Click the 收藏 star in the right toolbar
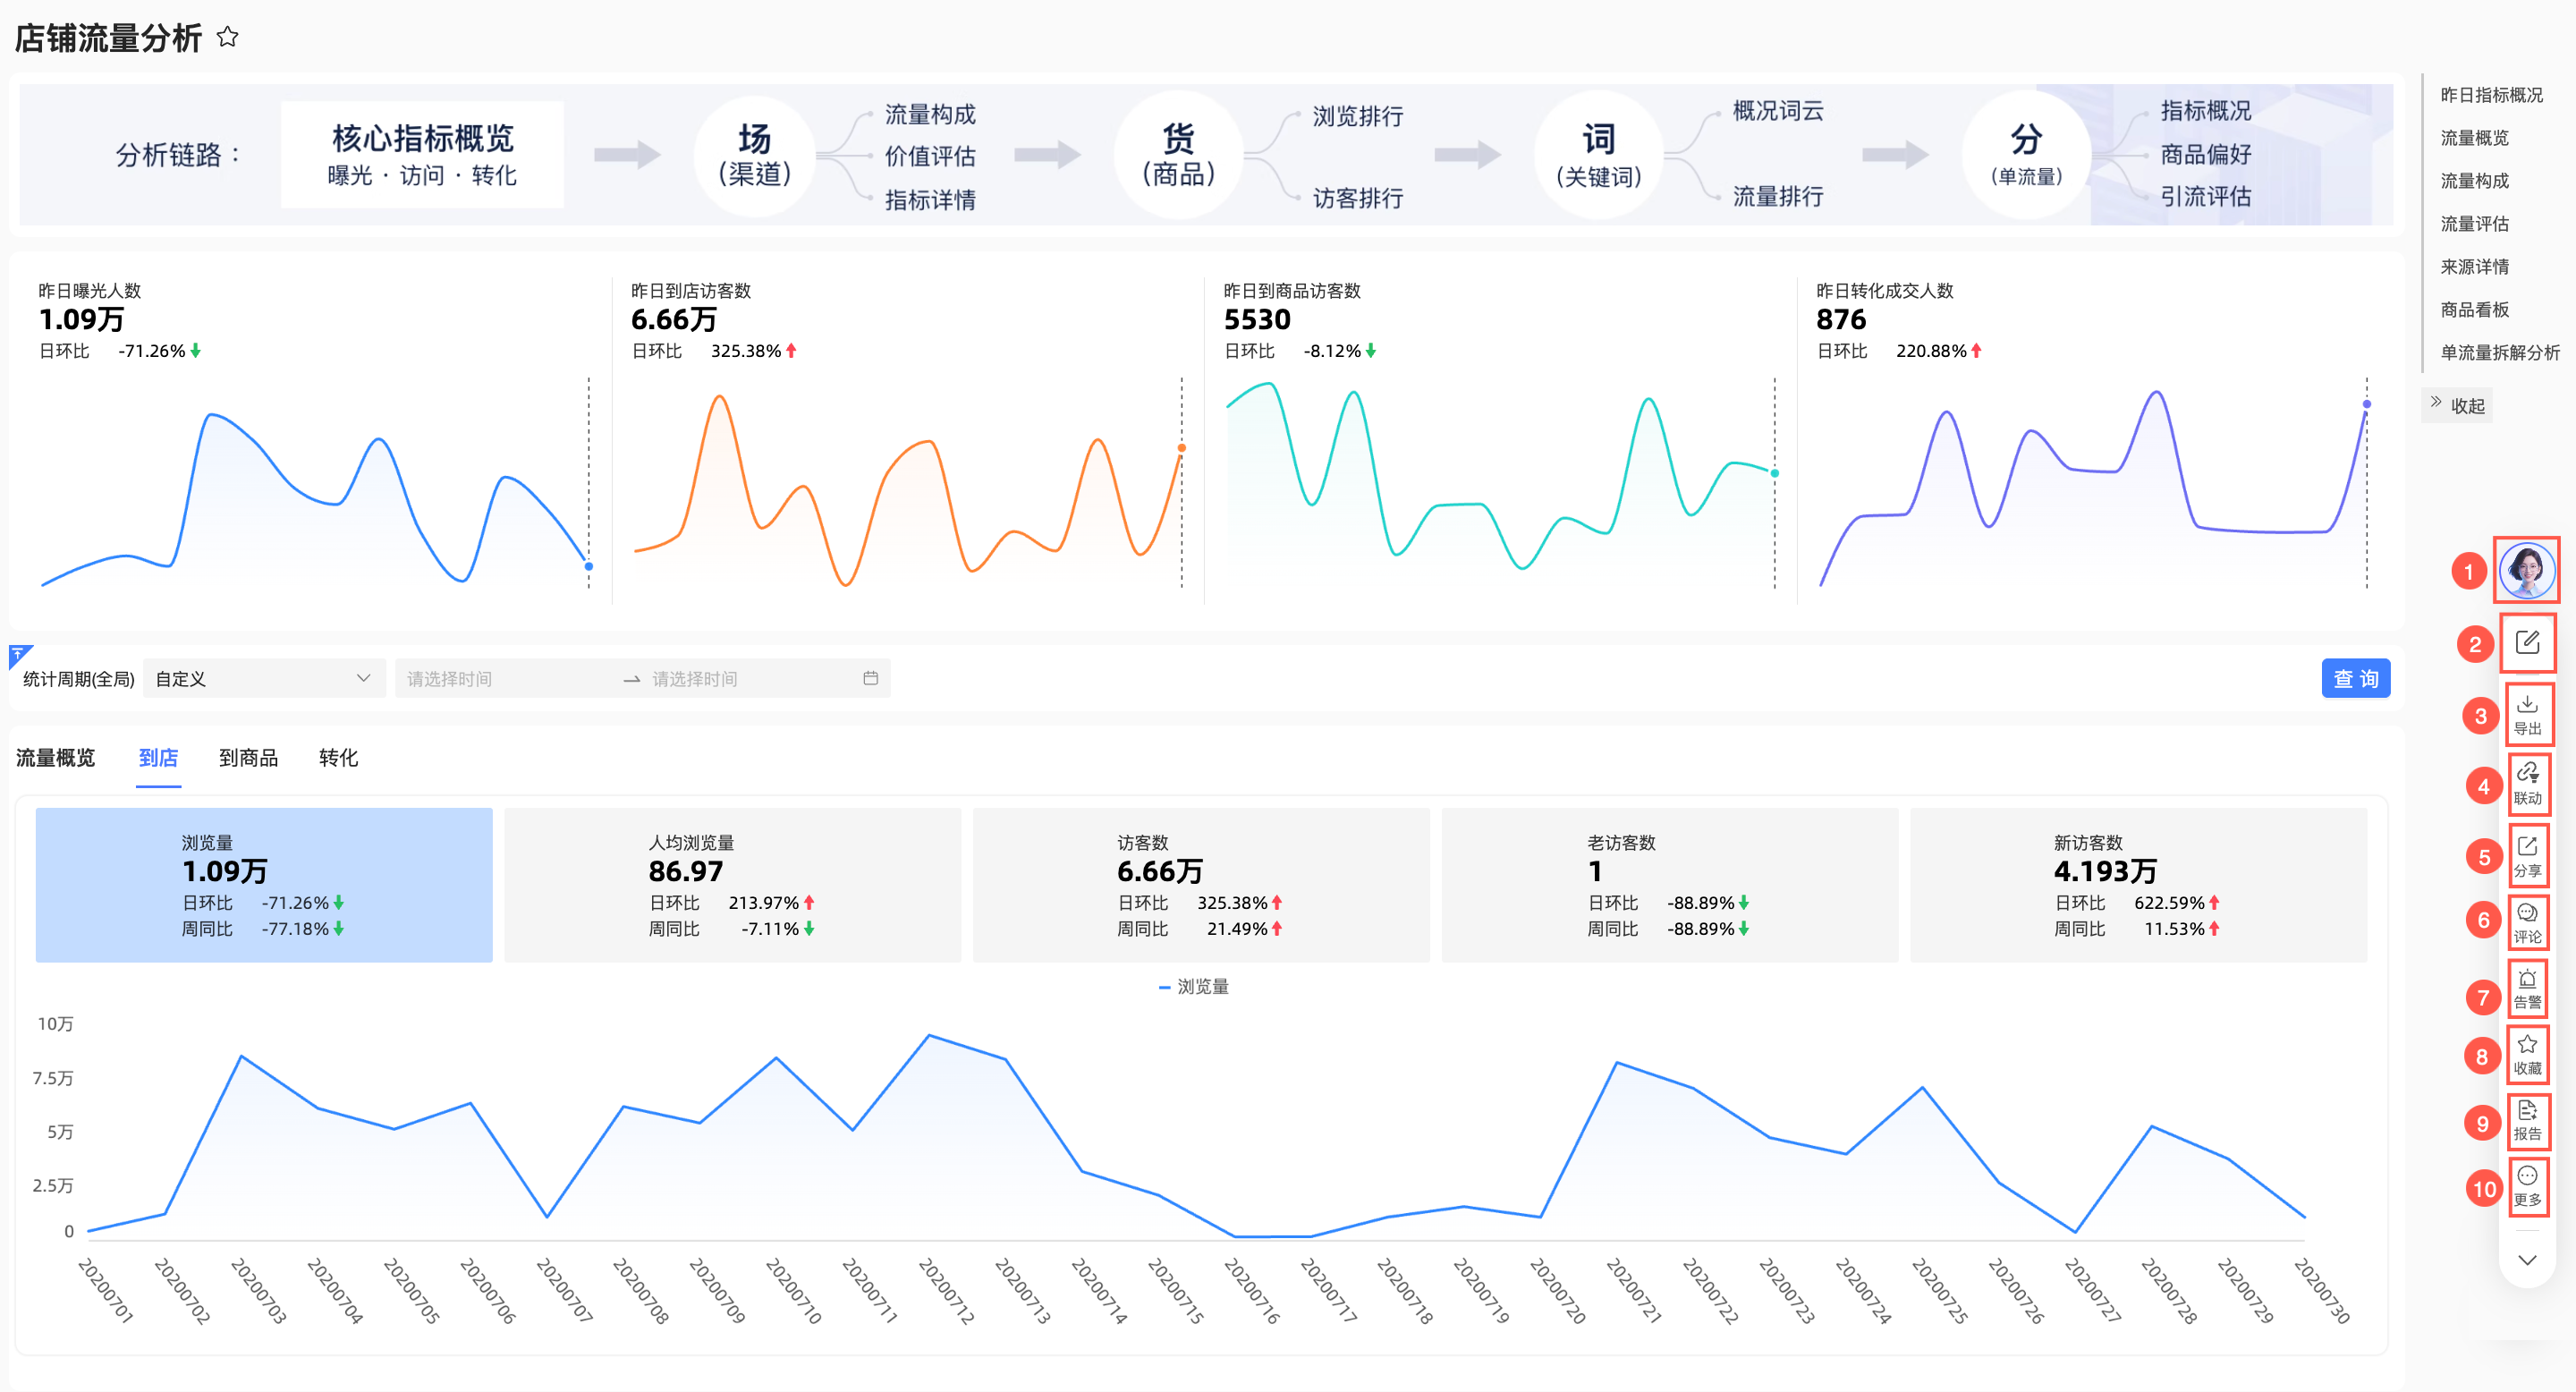 (x=2527, y=1054)
